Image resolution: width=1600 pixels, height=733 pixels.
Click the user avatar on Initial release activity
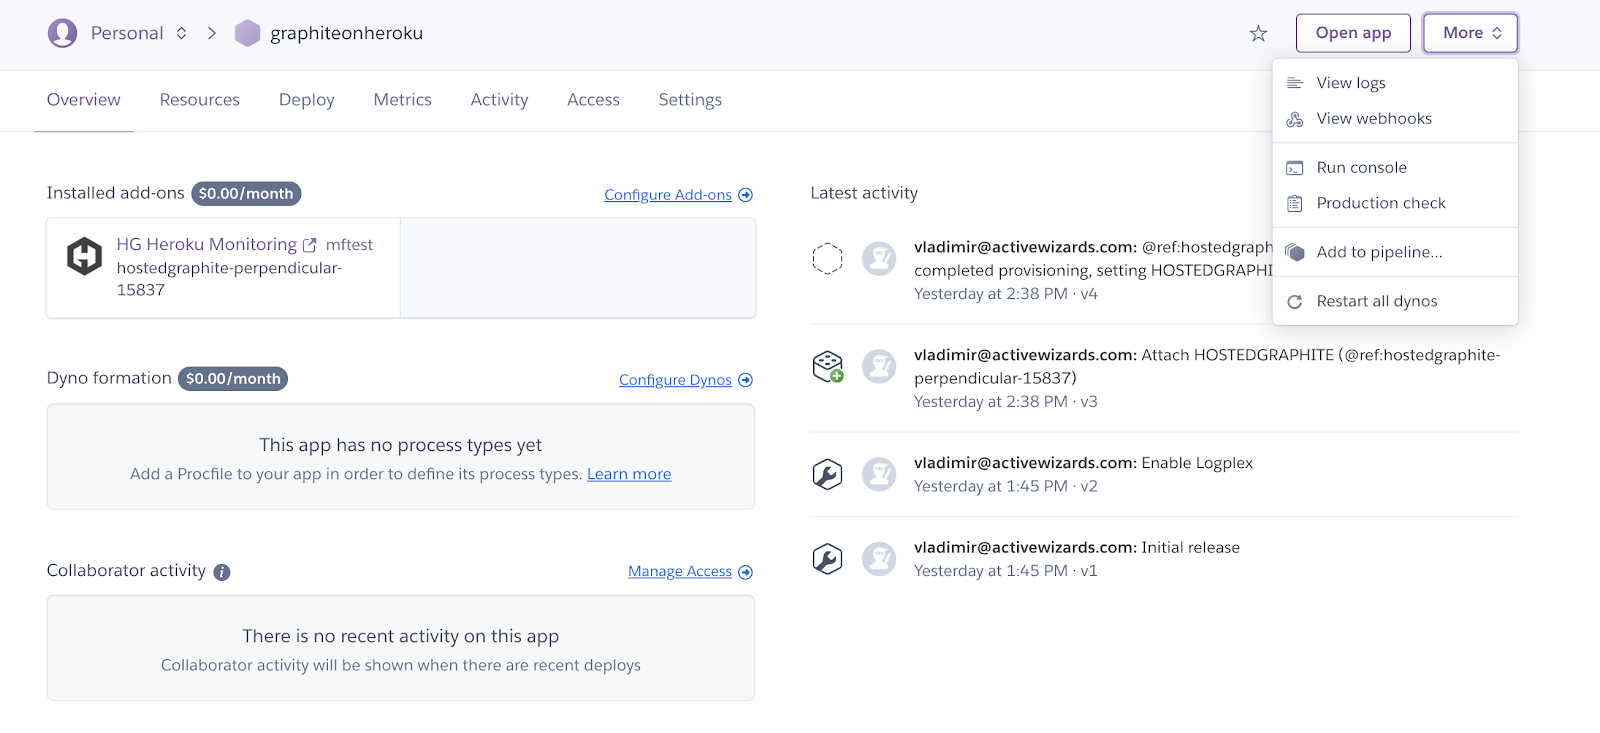879,559
